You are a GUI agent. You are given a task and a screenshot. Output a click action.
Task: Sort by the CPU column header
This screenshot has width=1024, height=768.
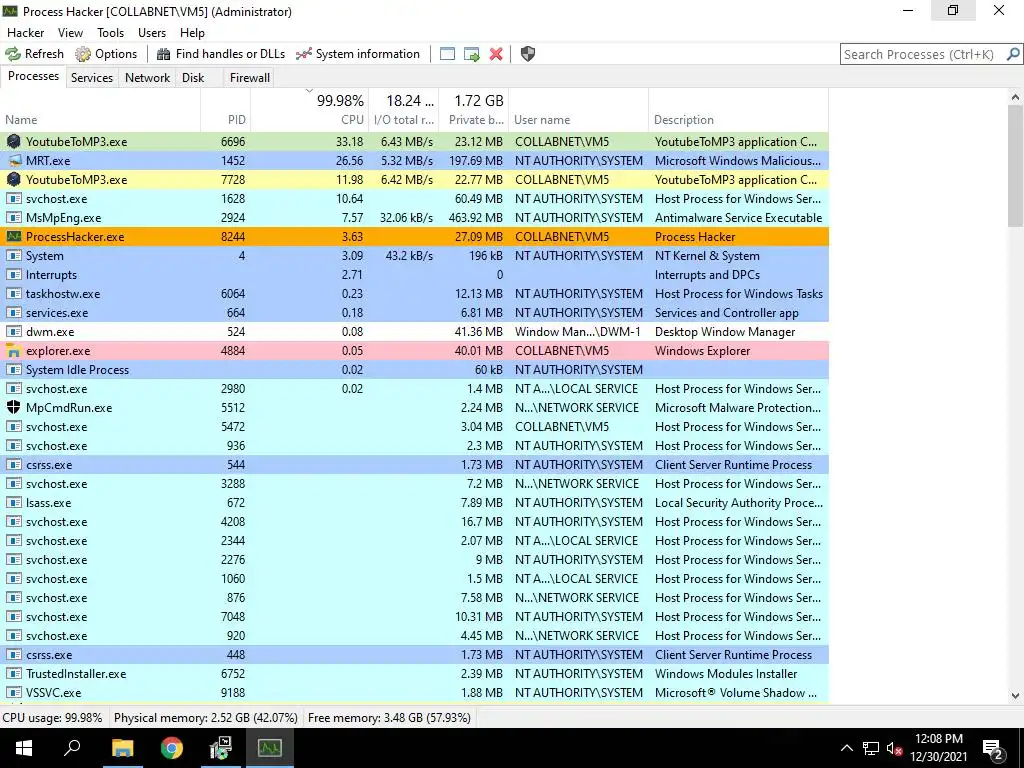[x=310, y=110]
